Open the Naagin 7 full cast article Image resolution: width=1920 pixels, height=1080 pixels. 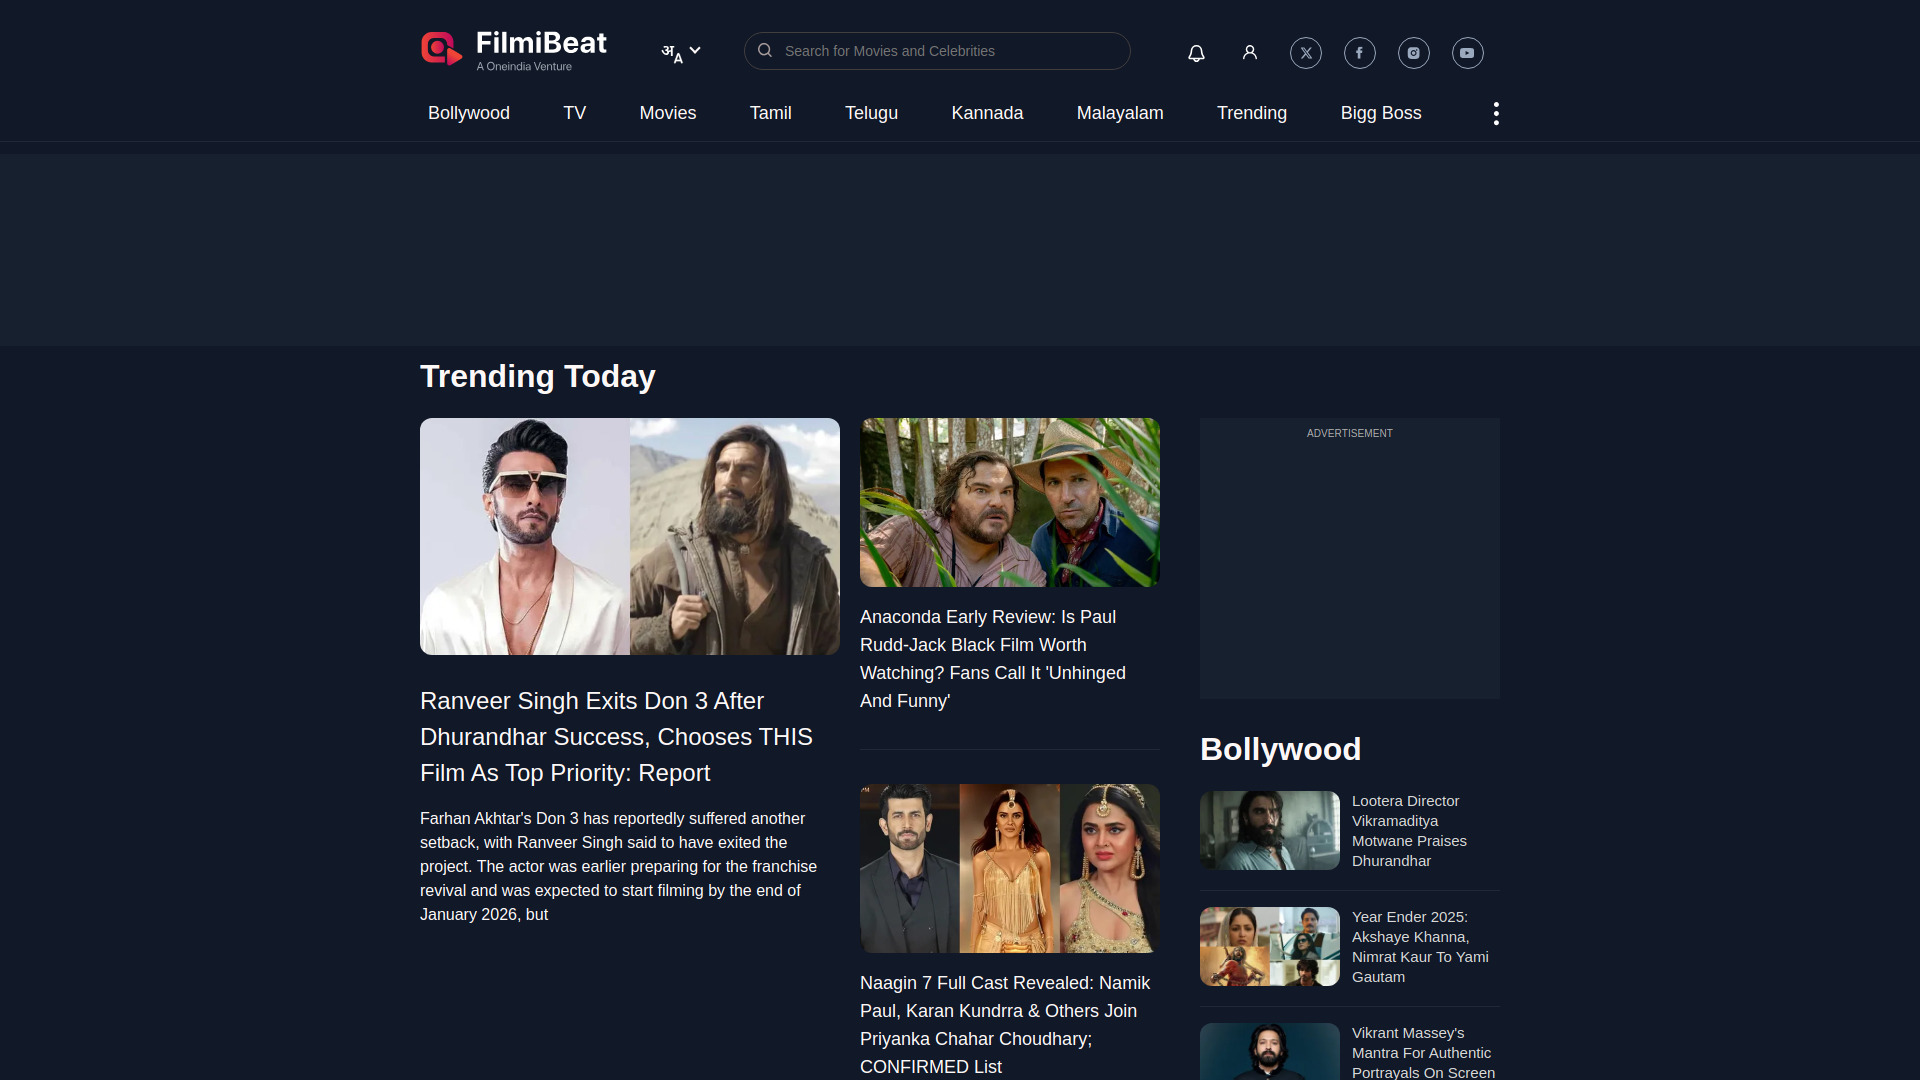[x=1005, y=1024]
